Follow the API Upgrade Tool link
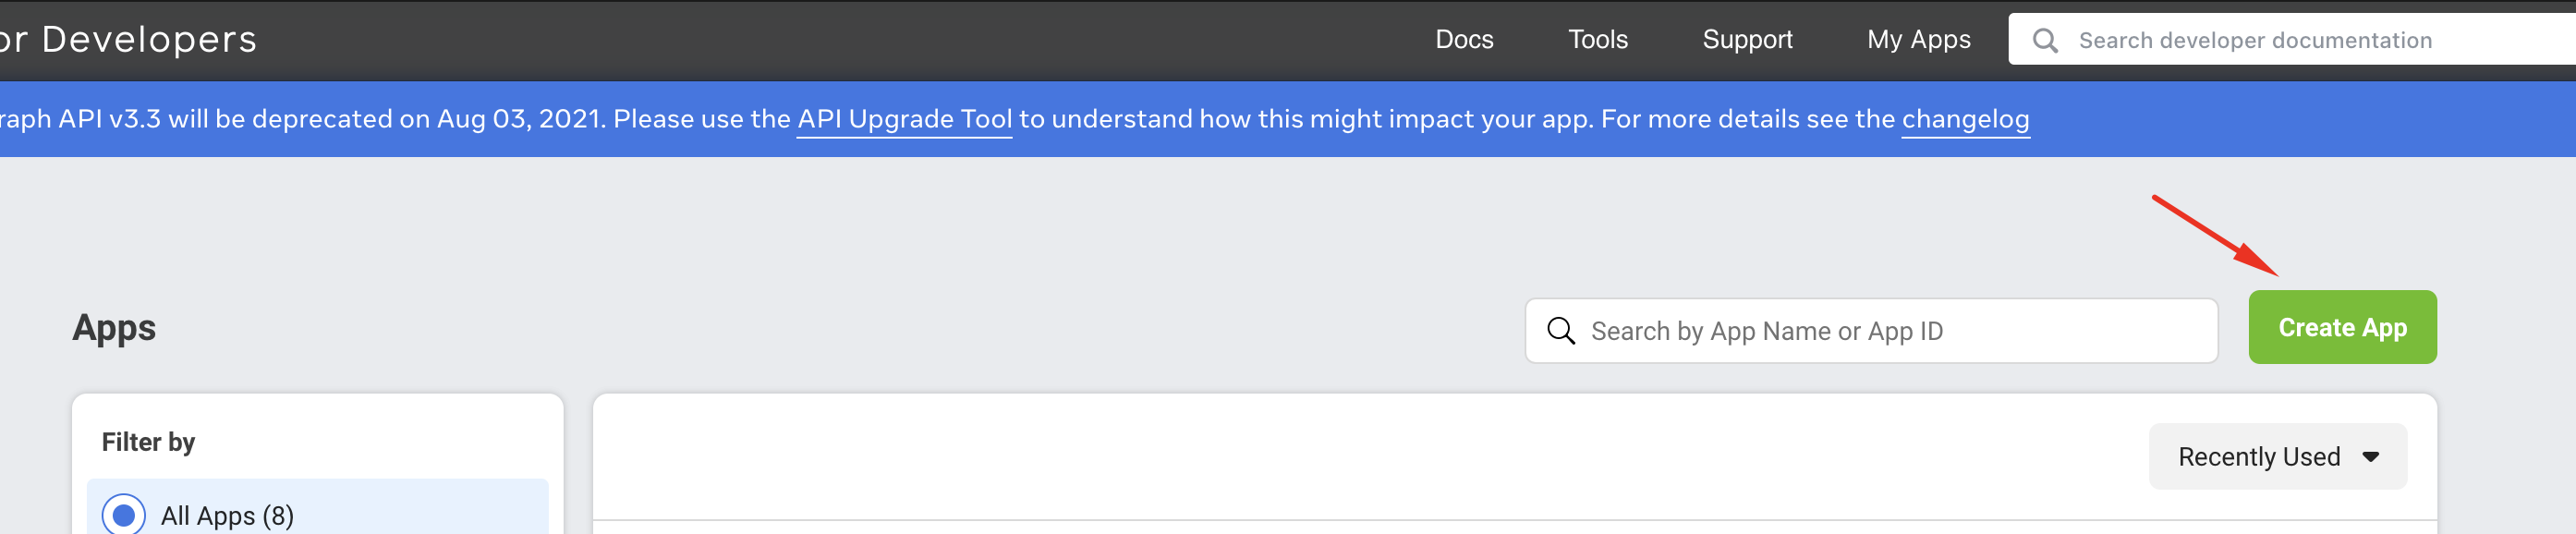 (904, 119)
